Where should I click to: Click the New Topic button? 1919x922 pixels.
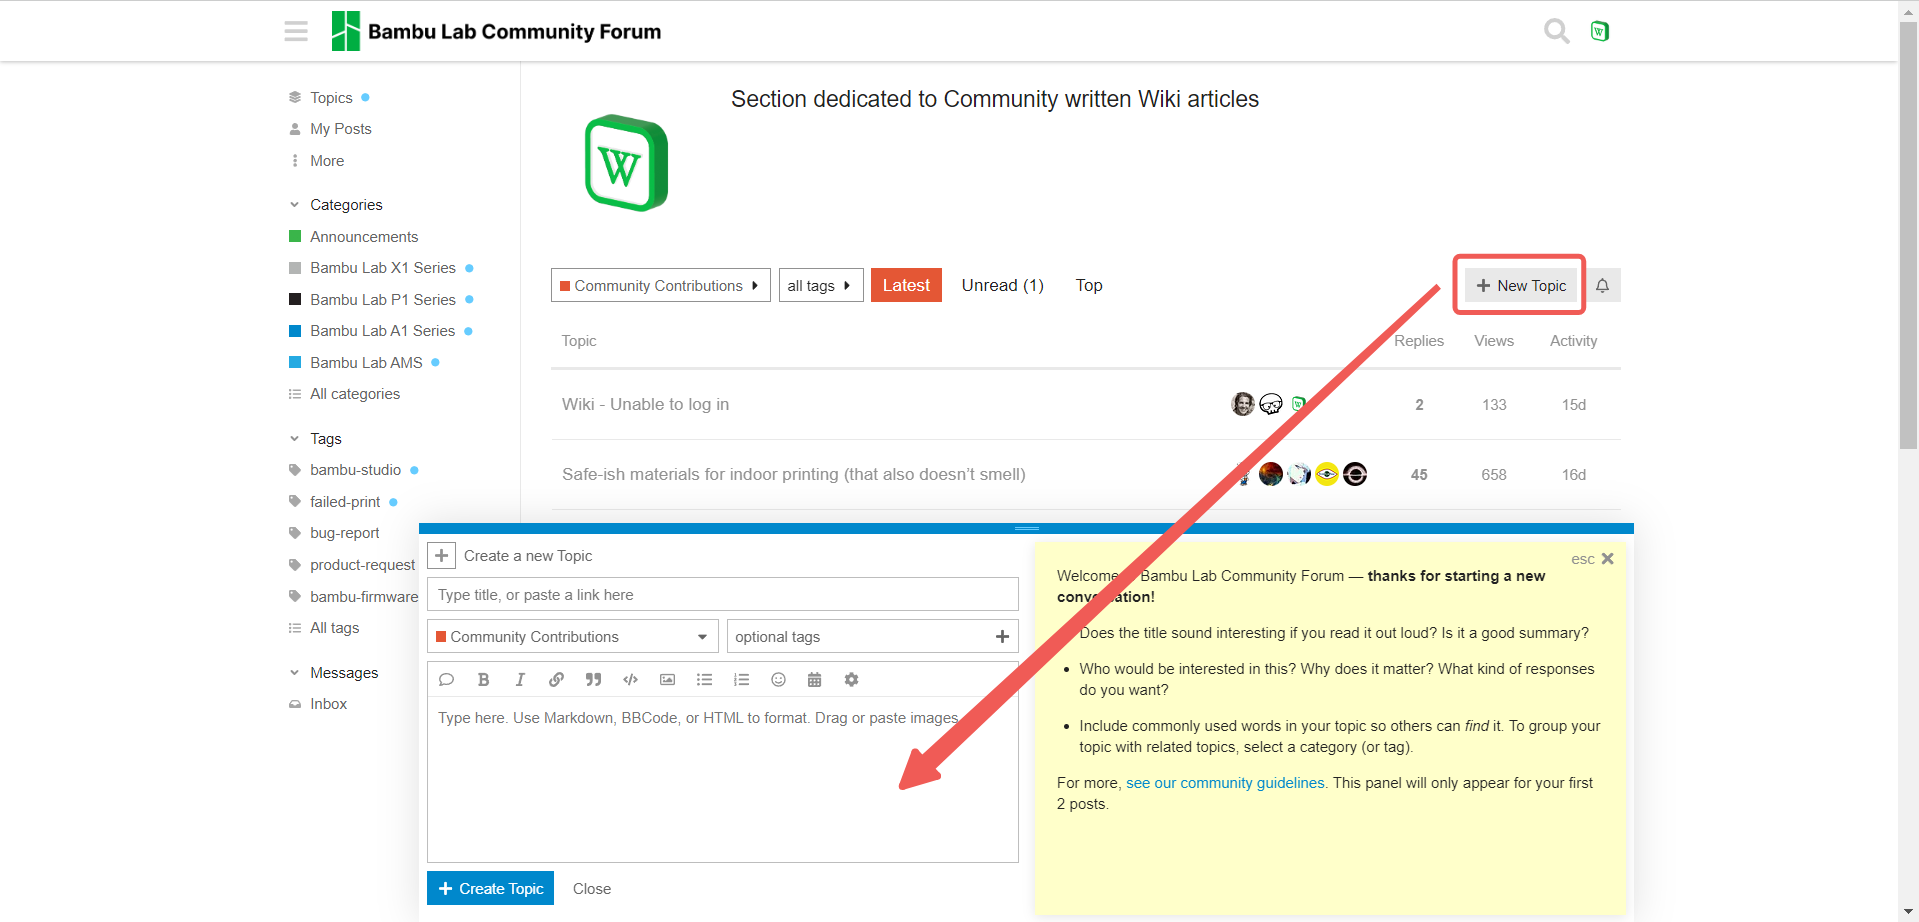coord(1521,286)
